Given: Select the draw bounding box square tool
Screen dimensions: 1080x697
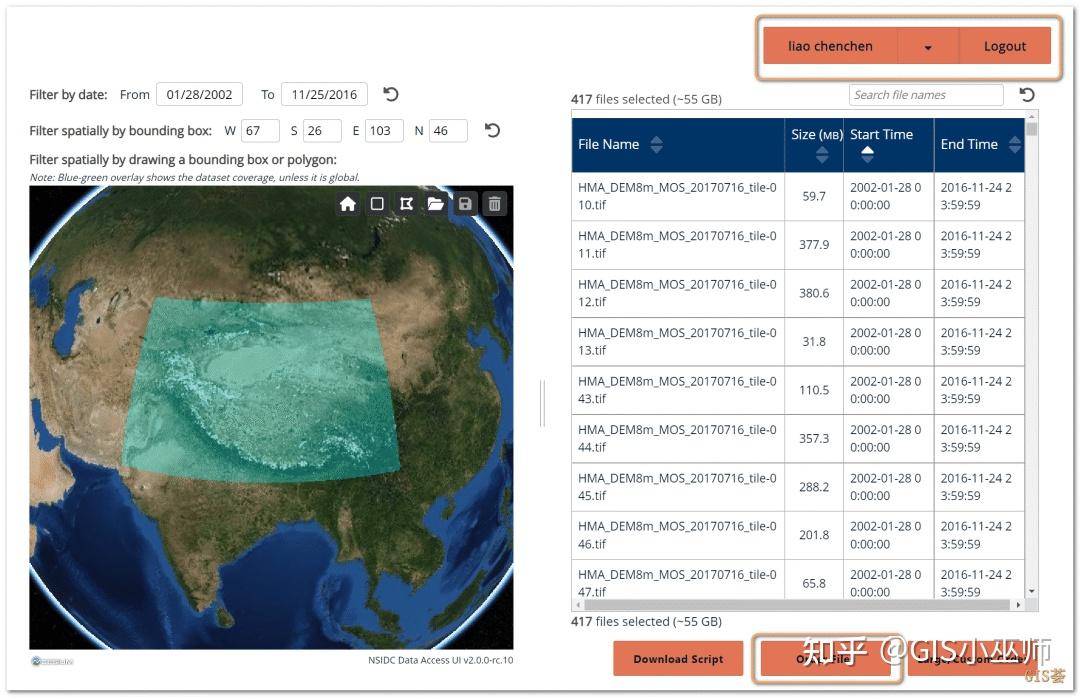Looking at the screenshot, I should (377, 204).
